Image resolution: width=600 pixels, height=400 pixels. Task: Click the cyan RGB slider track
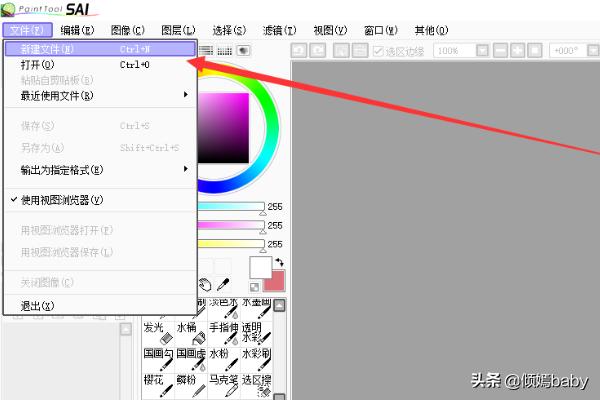231,207
